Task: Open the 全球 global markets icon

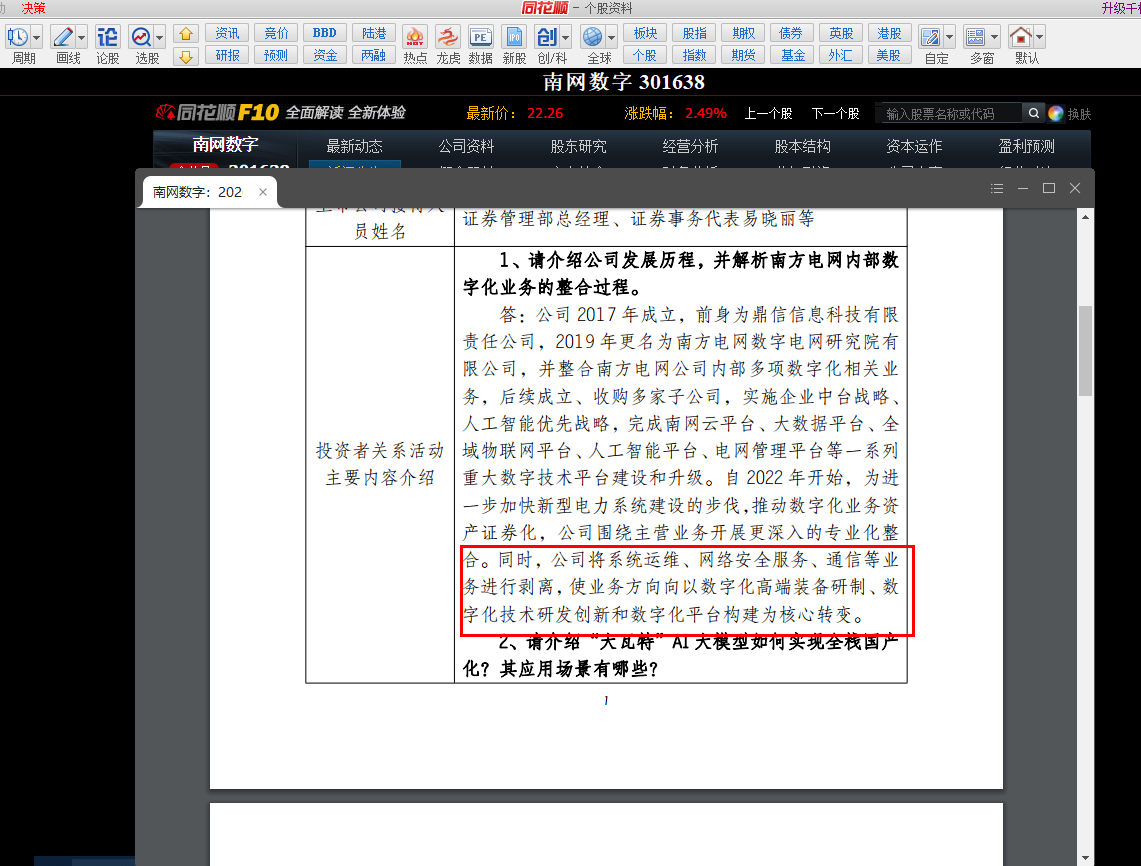Action: [593, 37]
